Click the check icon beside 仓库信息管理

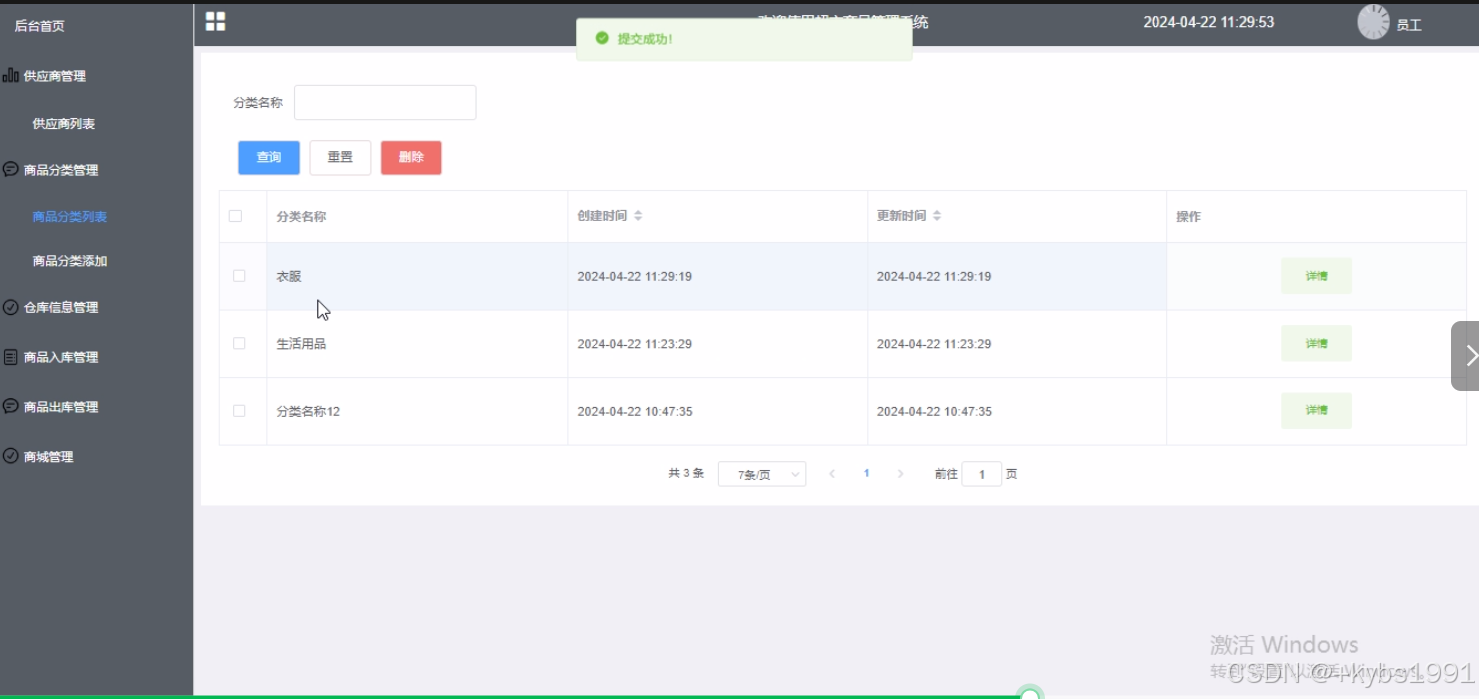[x=11, y=307]
